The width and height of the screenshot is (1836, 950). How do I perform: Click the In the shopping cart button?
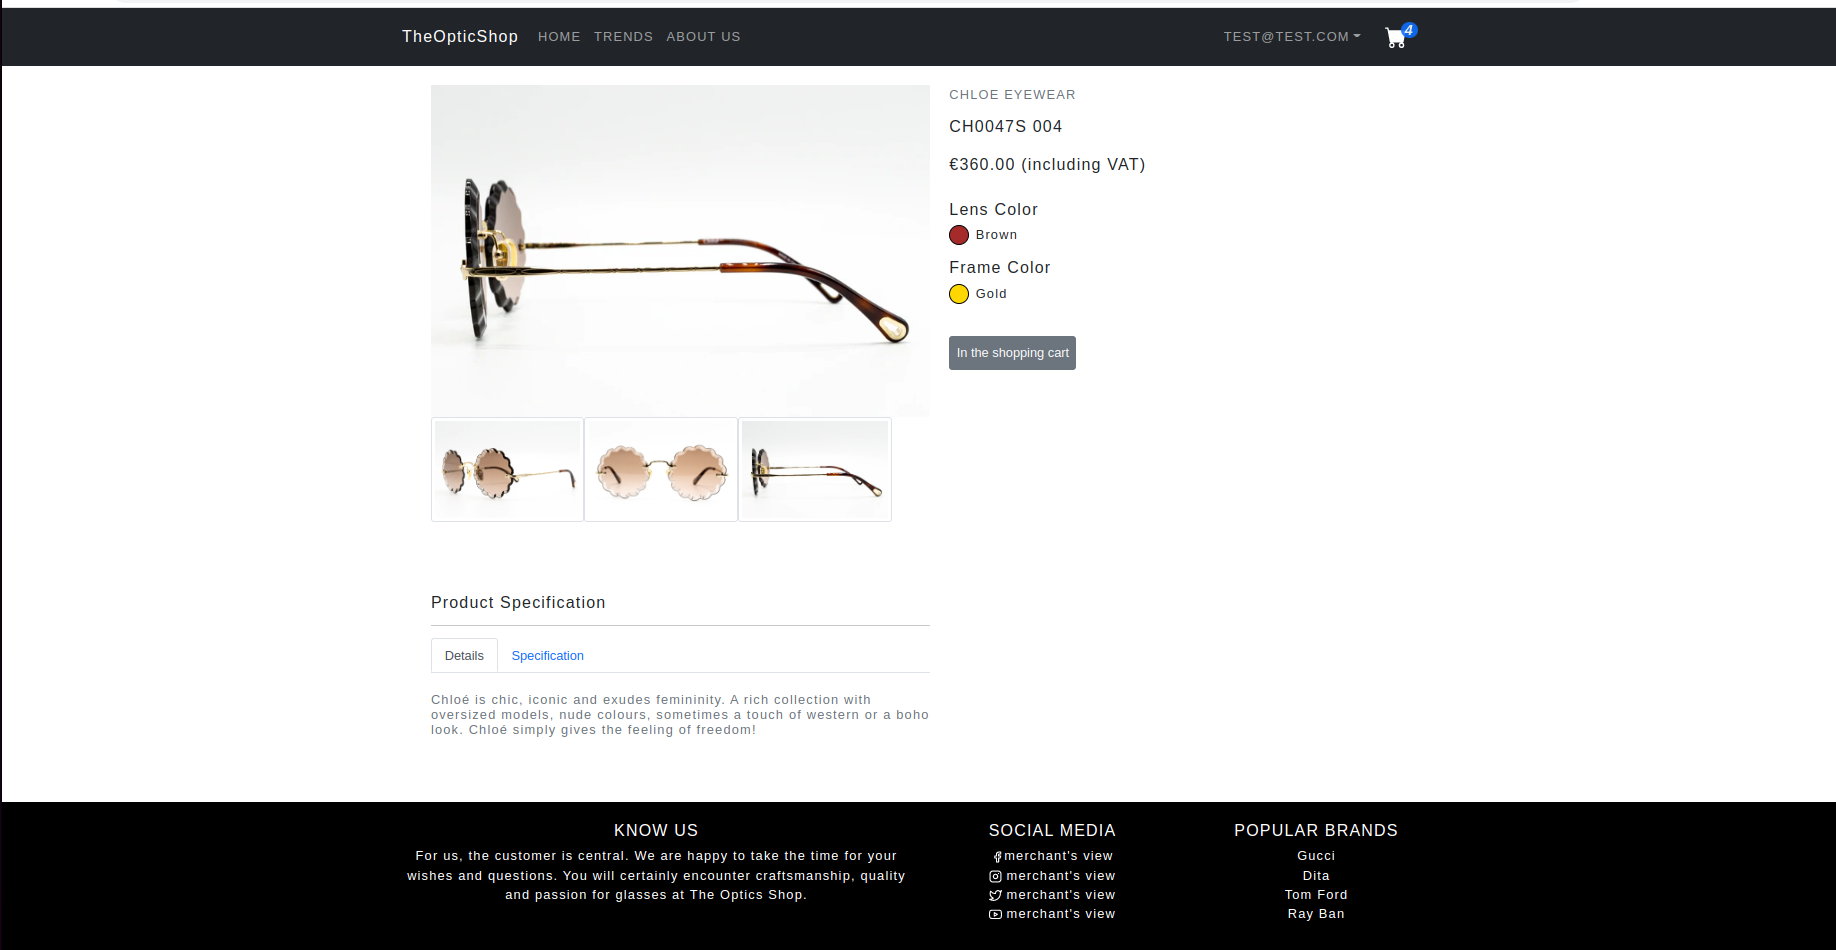tap(1012, 353)
